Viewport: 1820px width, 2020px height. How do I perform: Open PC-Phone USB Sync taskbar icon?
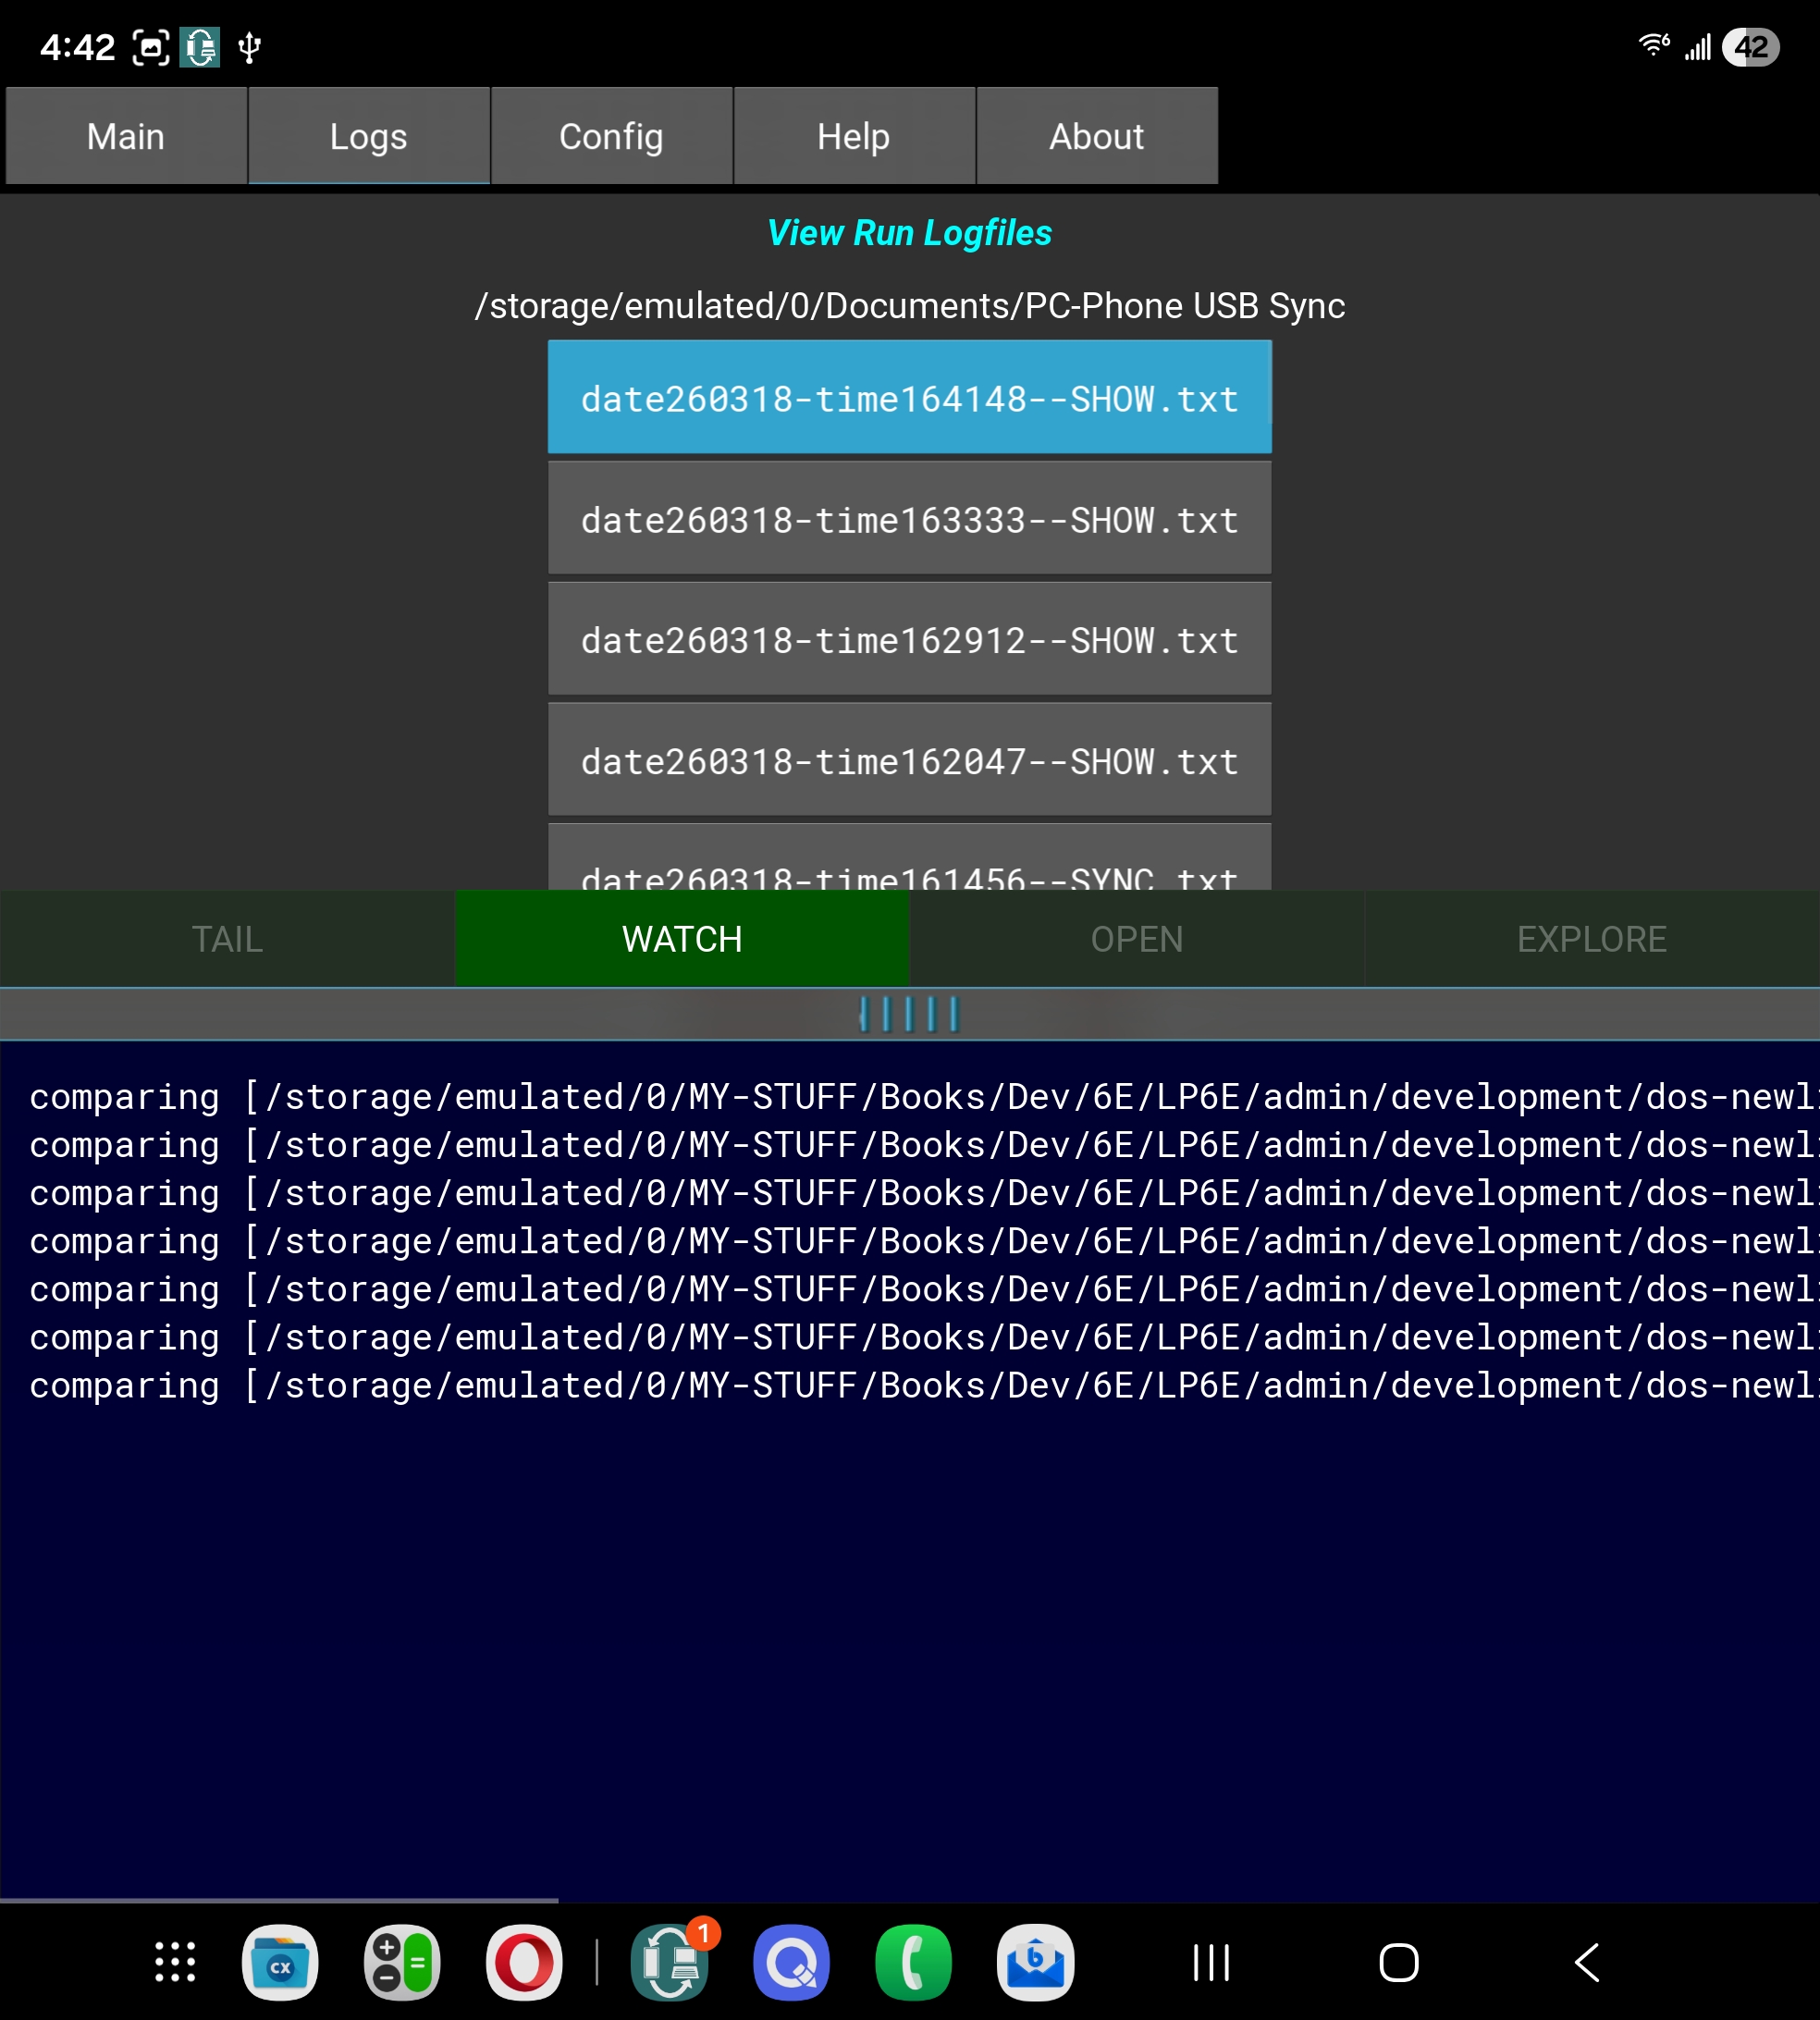tap(670, 1962)
